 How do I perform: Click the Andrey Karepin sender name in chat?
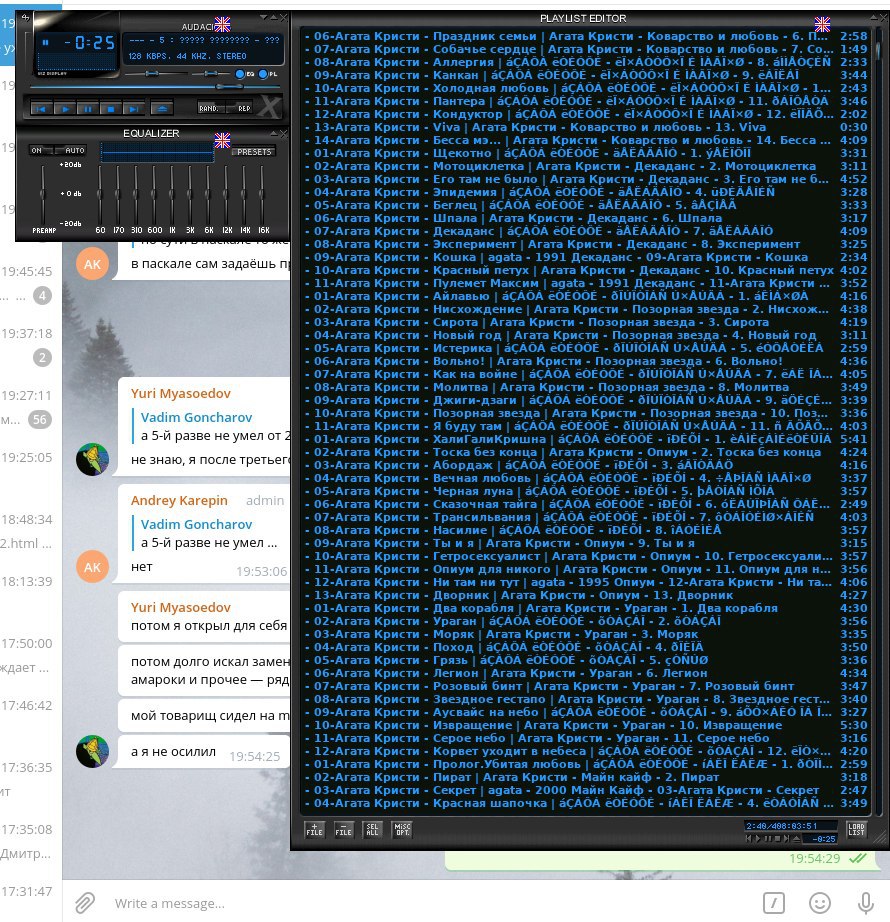(x=179, y=500)
